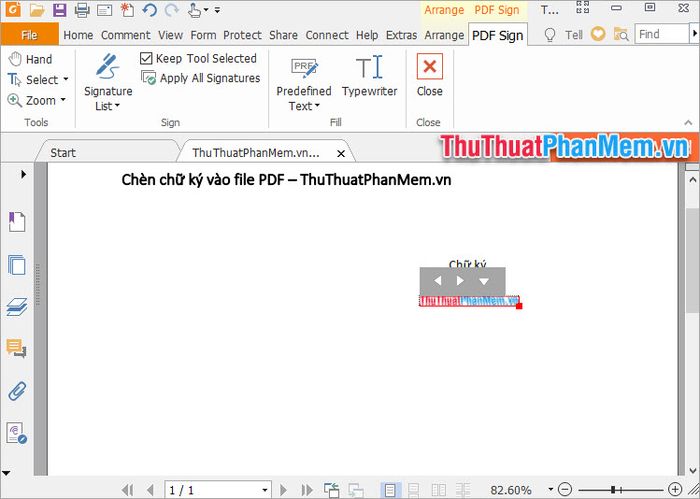This screenshot has width=700, height=499.
Task: Open the Help ribbon tab
Action: [x=367, y=35]
